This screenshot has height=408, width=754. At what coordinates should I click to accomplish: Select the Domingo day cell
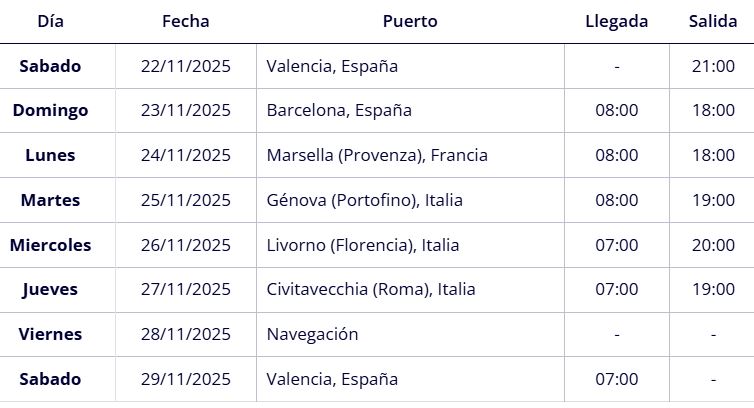point(50,110)
